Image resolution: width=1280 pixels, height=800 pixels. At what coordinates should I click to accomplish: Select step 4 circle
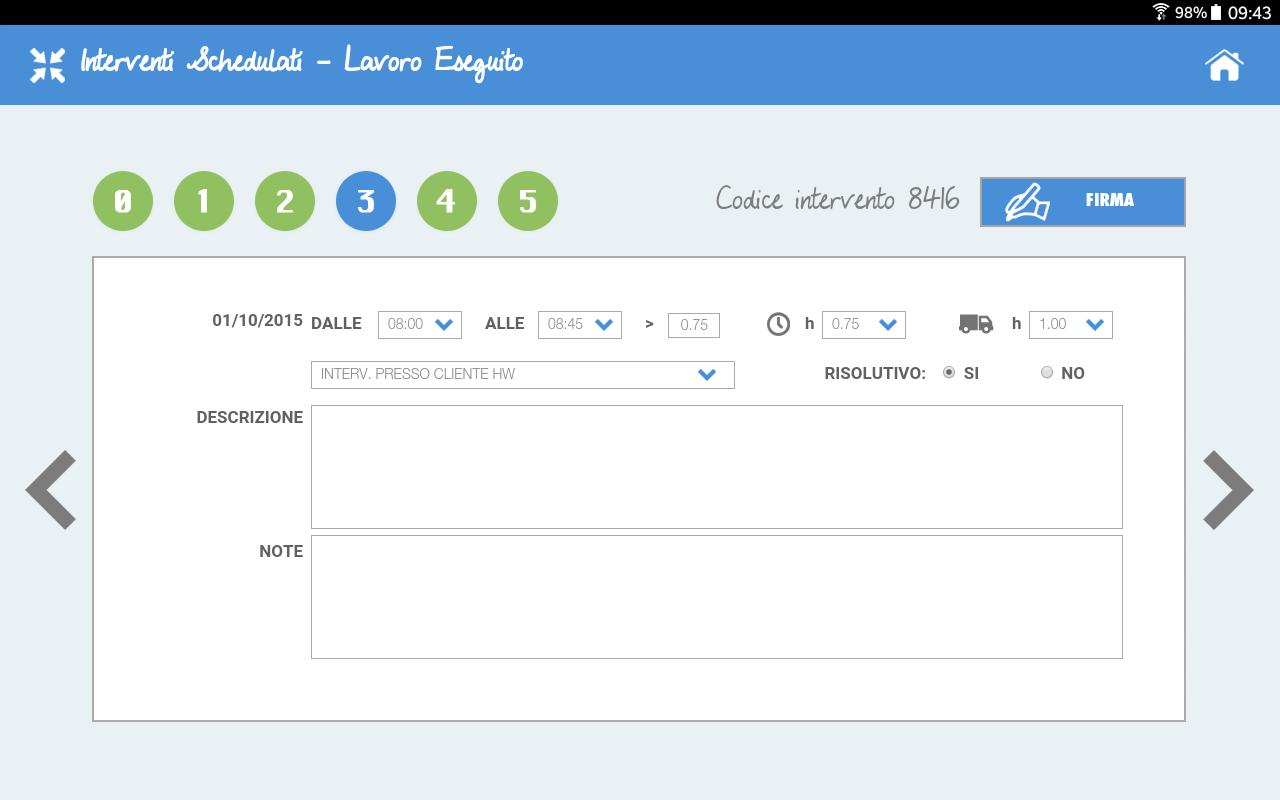pos(447,201)
